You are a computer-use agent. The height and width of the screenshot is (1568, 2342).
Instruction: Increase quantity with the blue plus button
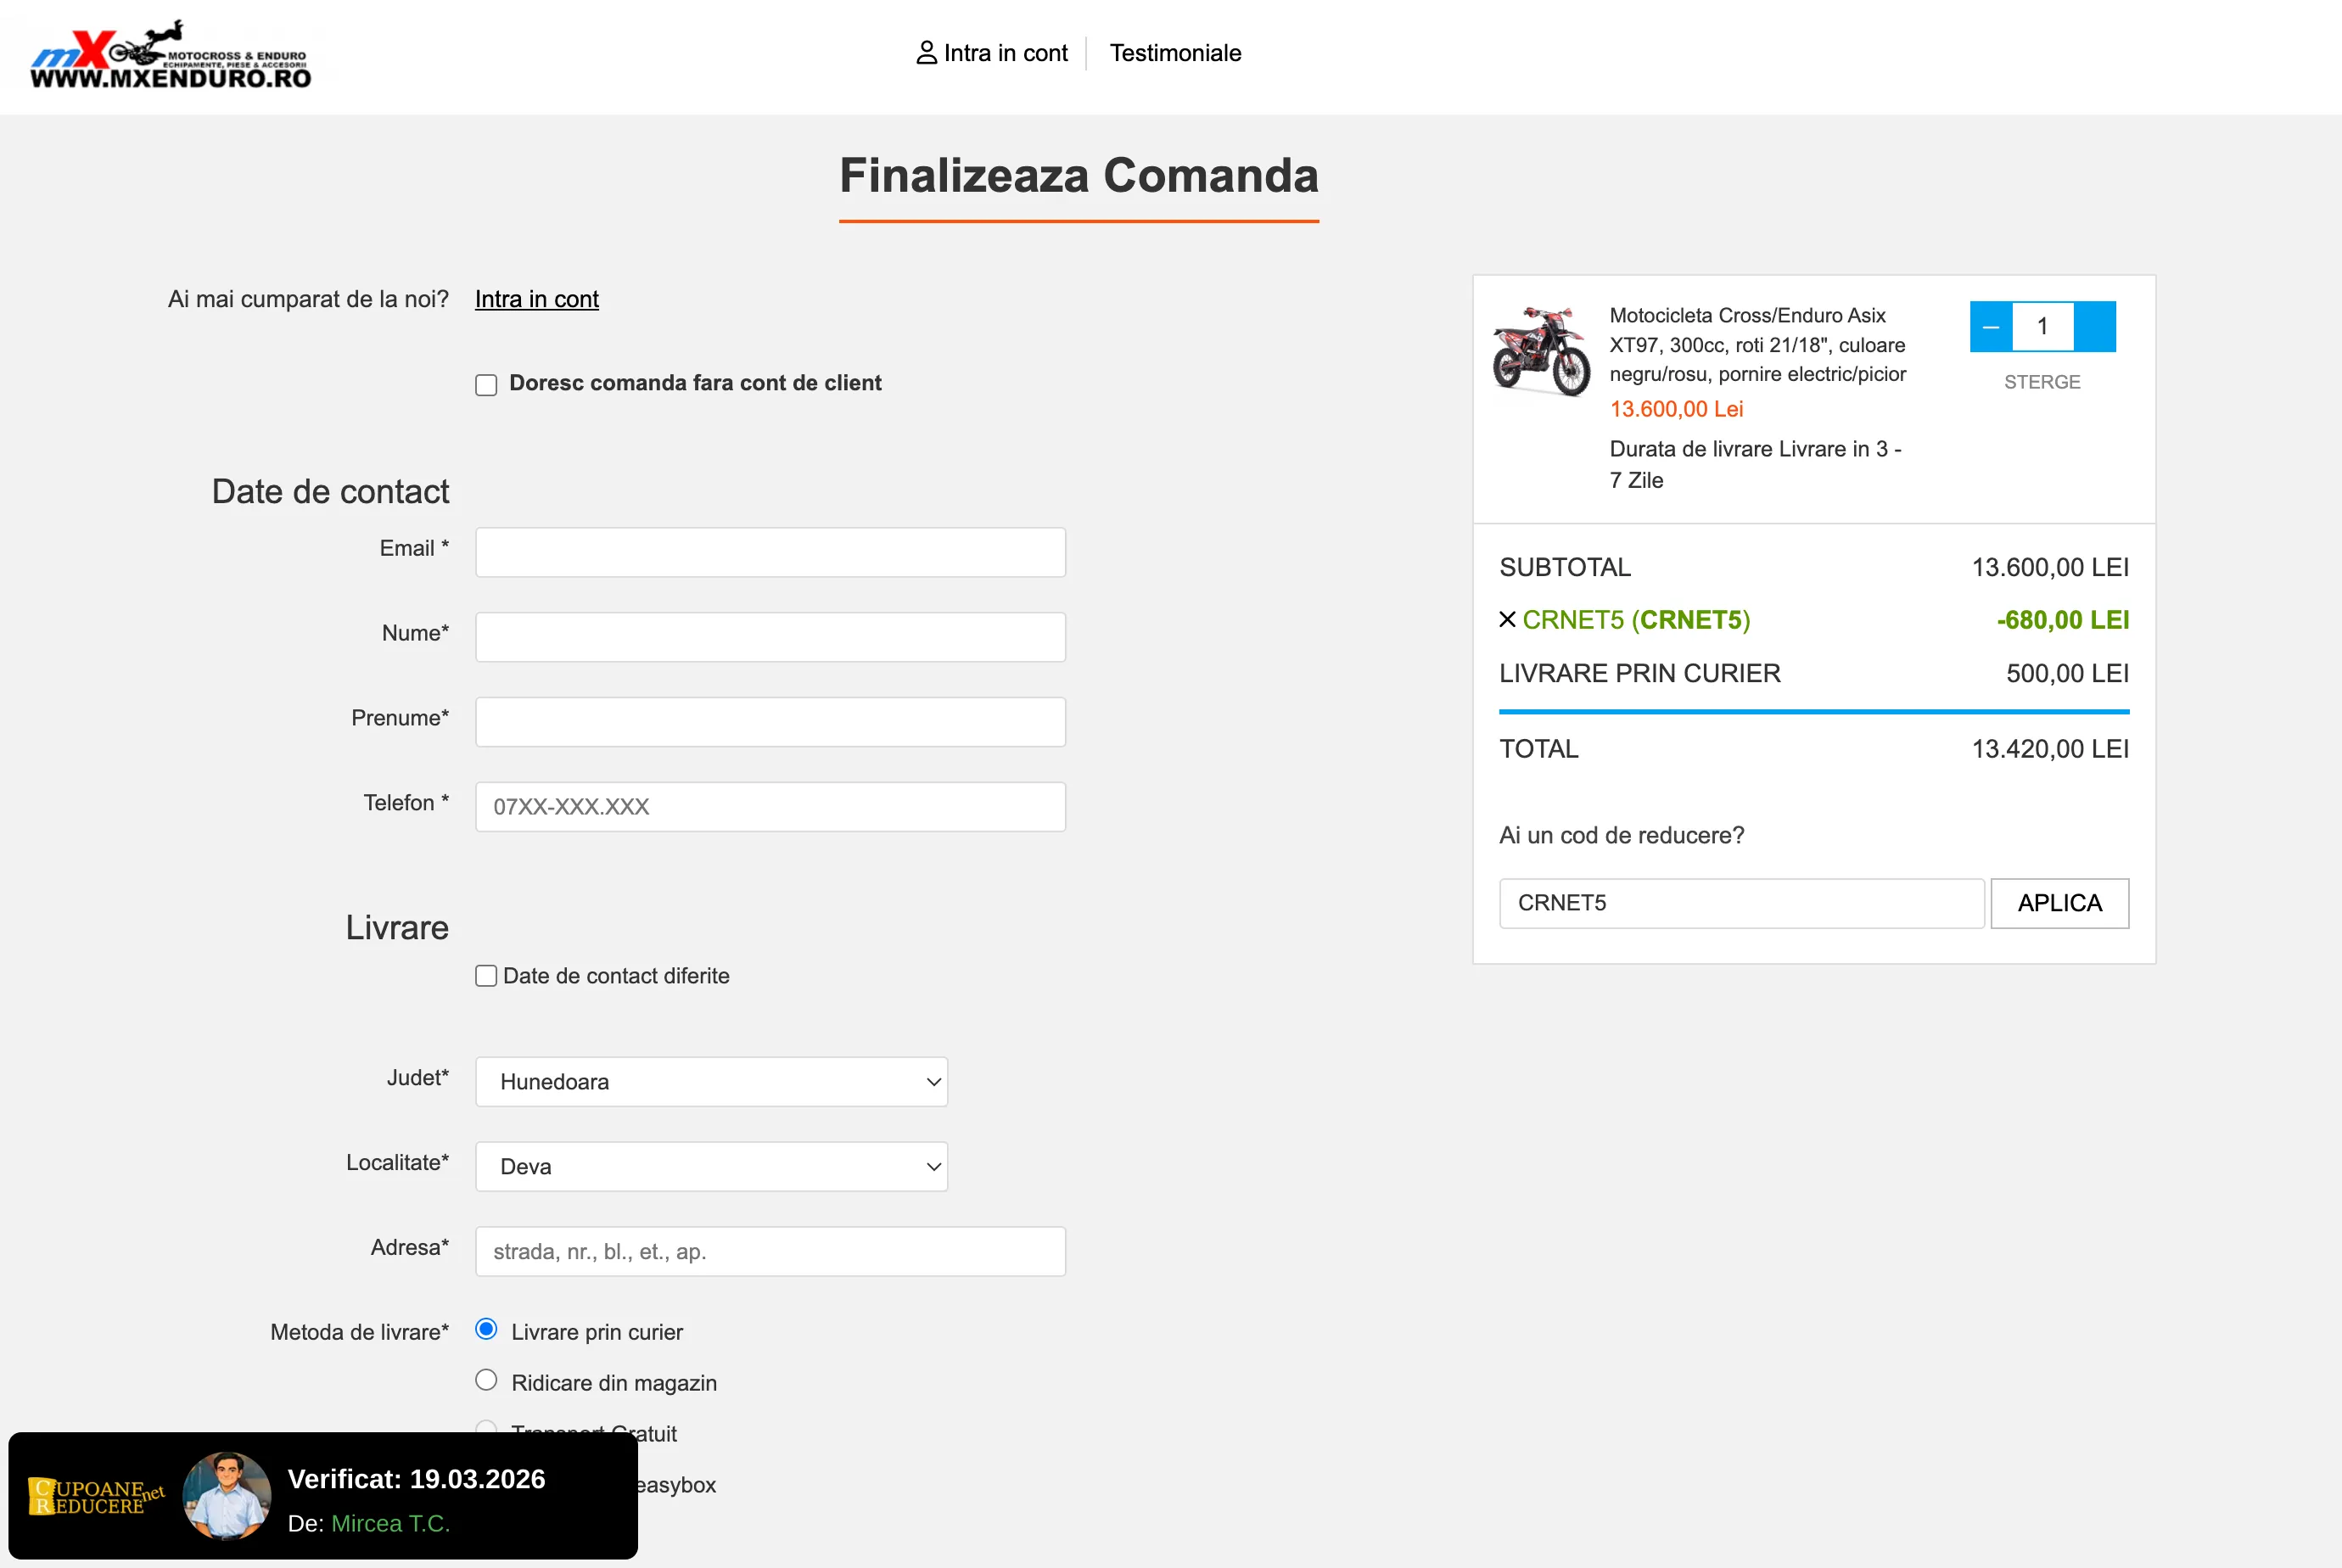pos(2095,327)
